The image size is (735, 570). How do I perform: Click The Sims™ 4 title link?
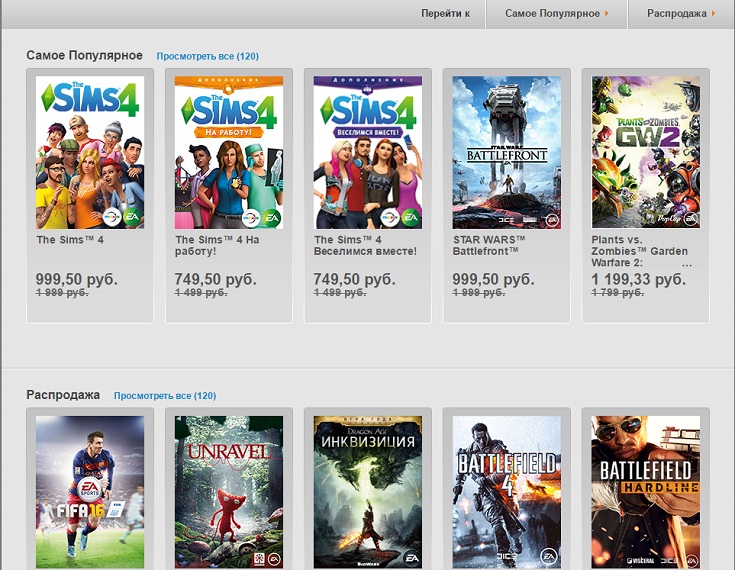(70, 240)
